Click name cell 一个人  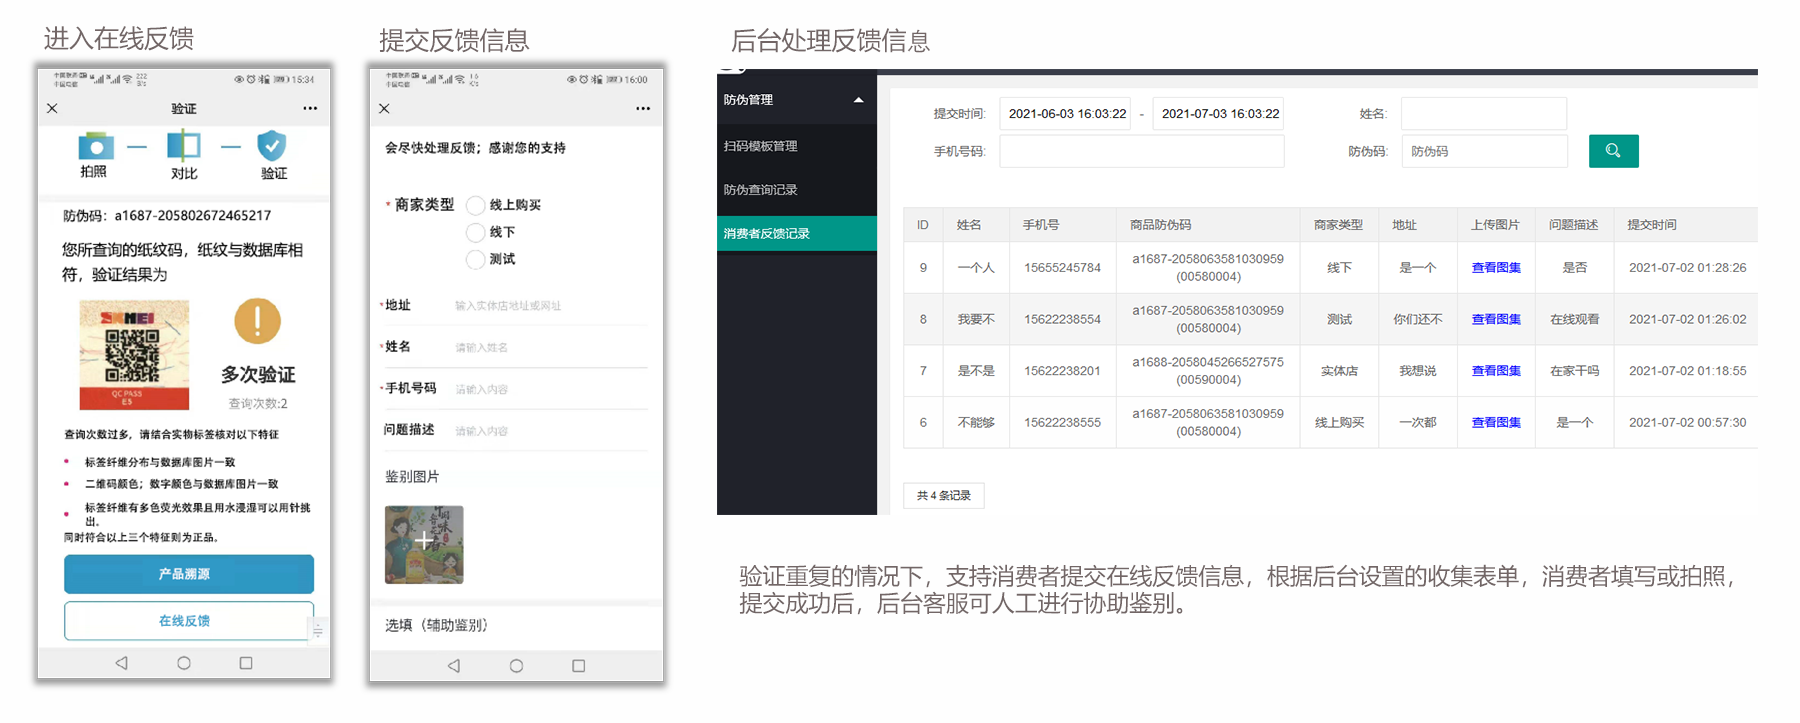(976, 268)
